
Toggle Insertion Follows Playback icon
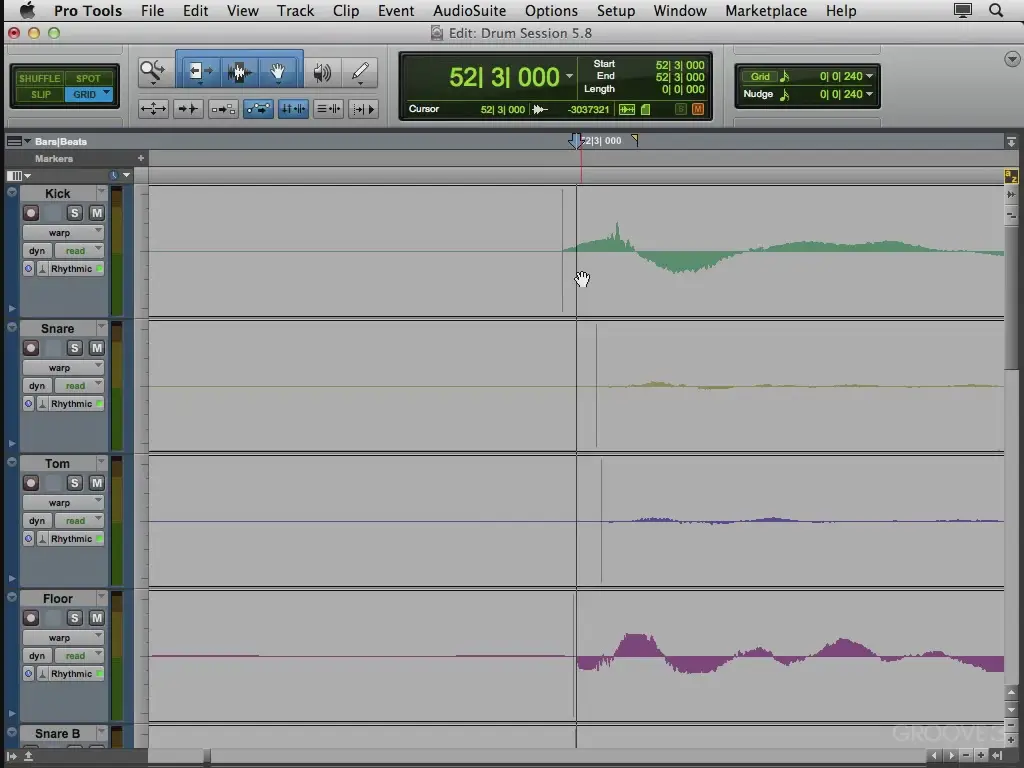364,109
